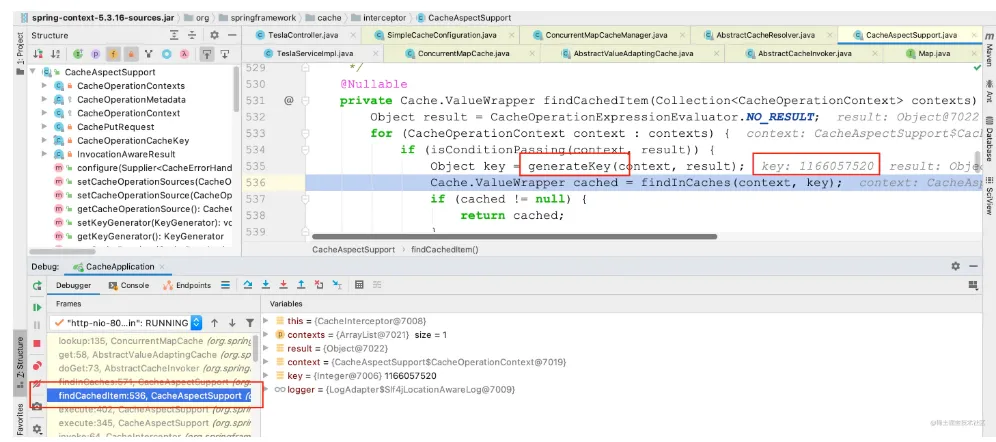This screenshot has height=442, width=996.
Task: Click the Evaluate Expression calculator icon
Action: (359, 285)
